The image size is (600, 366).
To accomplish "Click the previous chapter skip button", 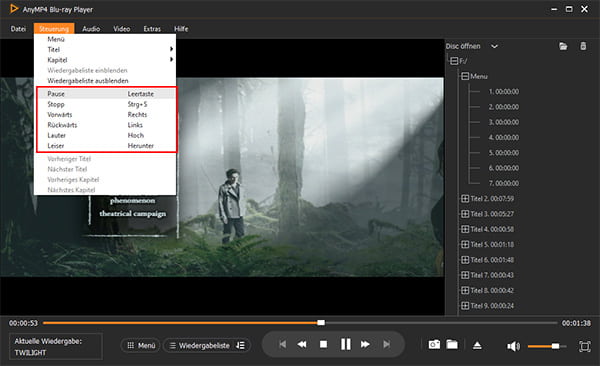I will (282, 345).
